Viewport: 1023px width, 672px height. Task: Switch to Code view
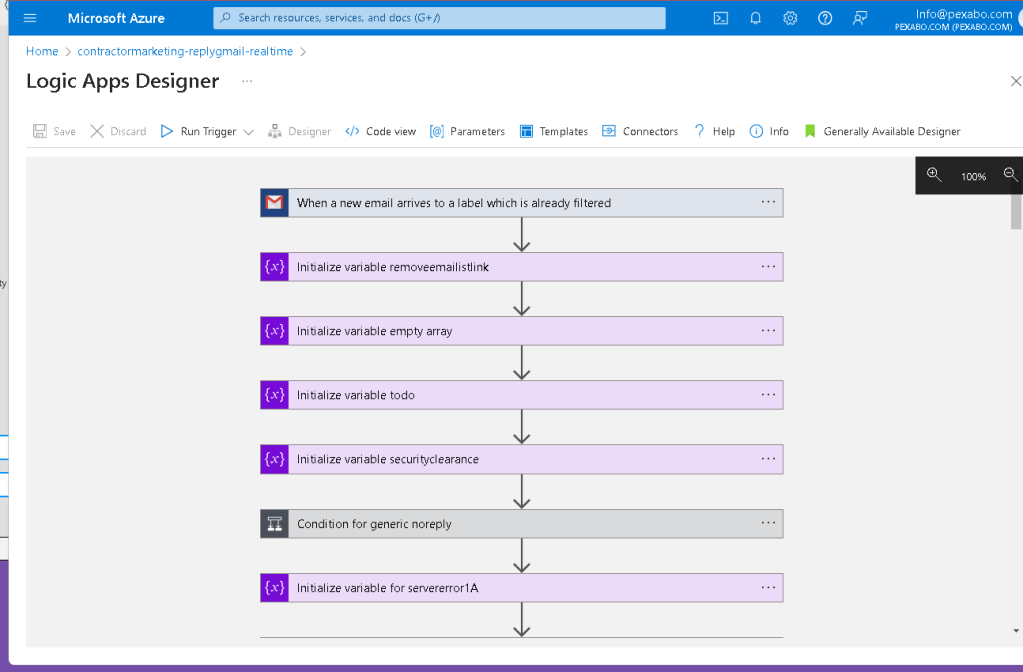click(380, 131)
